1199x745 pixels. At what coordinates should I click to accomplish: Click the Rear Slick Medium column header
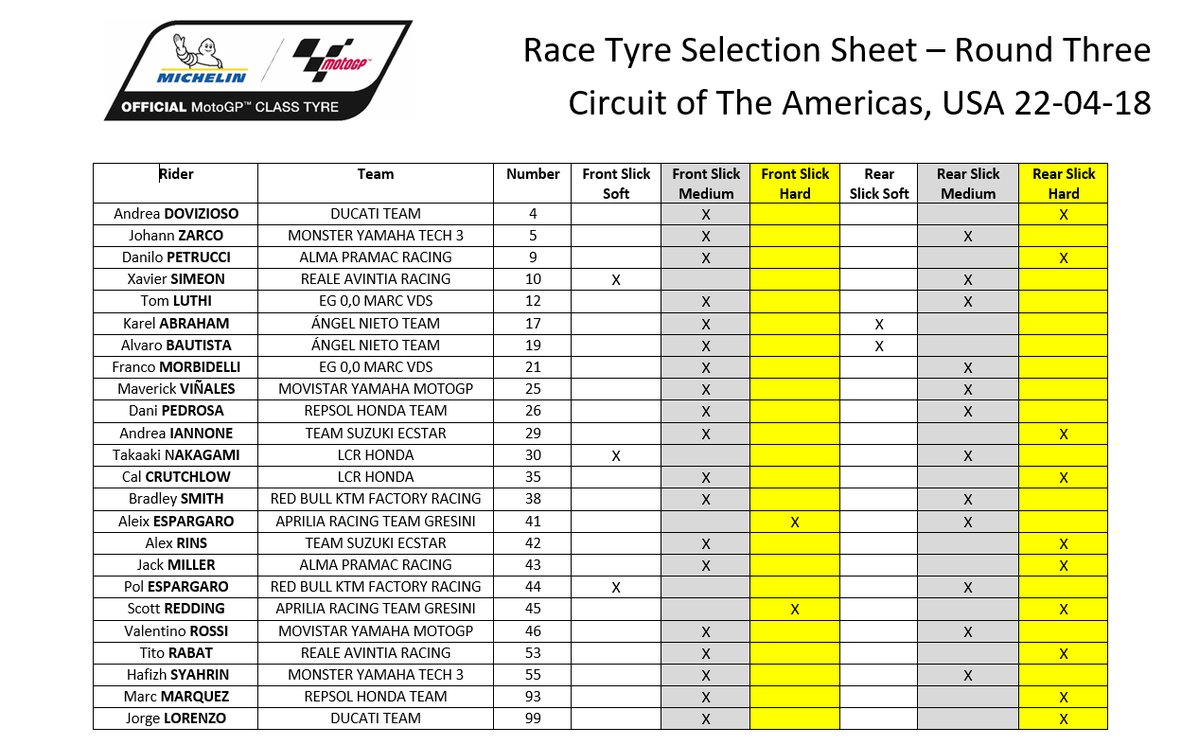coord(968,184)
